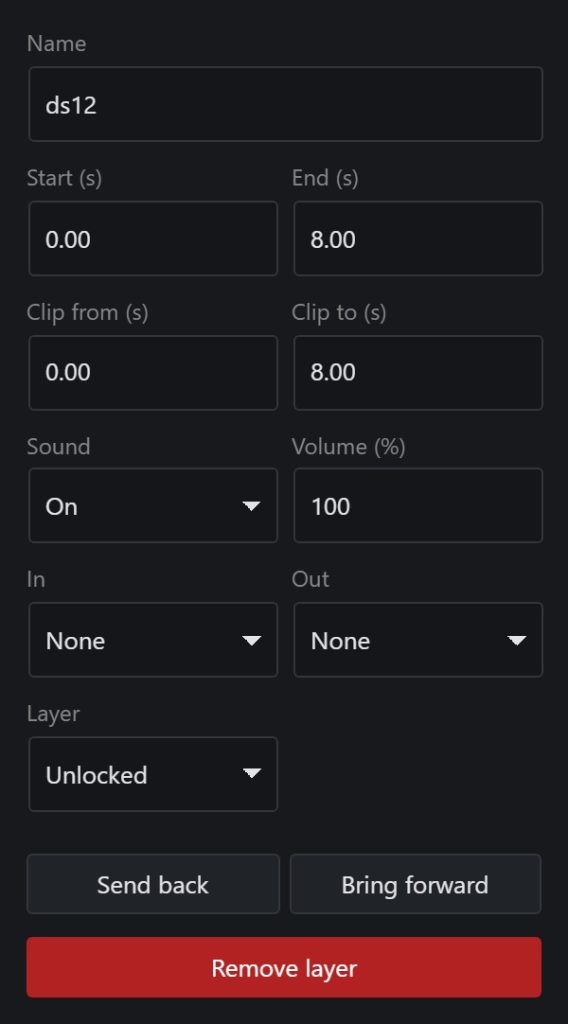Click the Out dropdown arrow icon
Viewport: 568px width, 1024px height.
(516, 641)
